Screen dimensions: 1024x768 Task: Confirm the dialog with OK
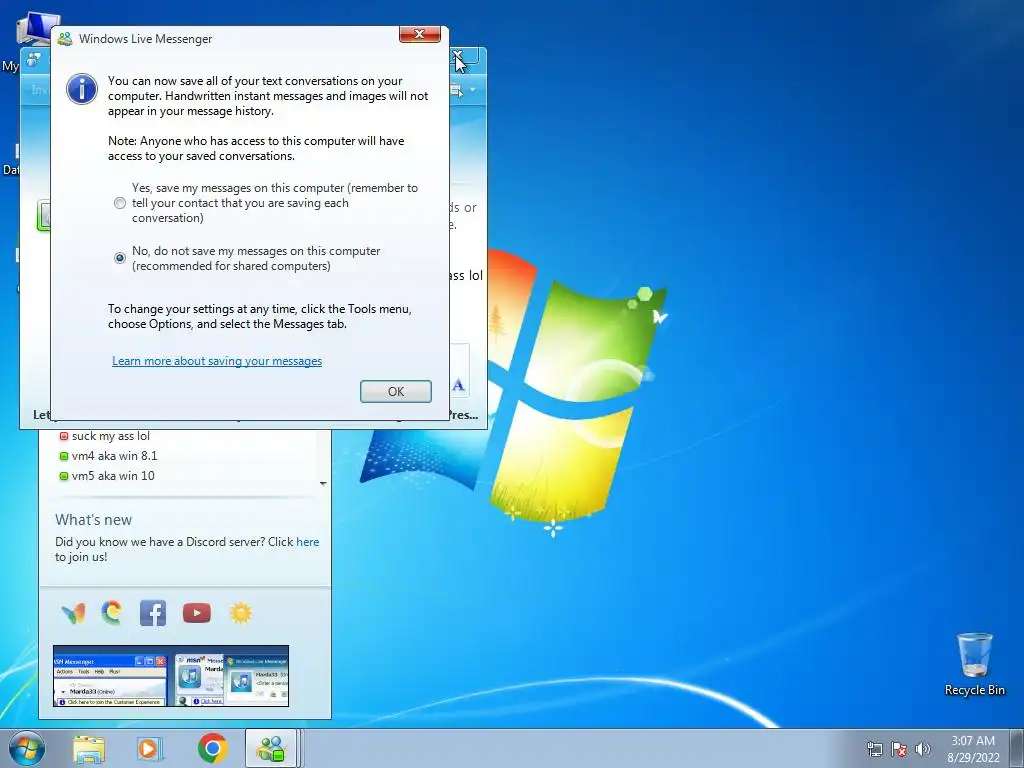(x=396, y=391)
